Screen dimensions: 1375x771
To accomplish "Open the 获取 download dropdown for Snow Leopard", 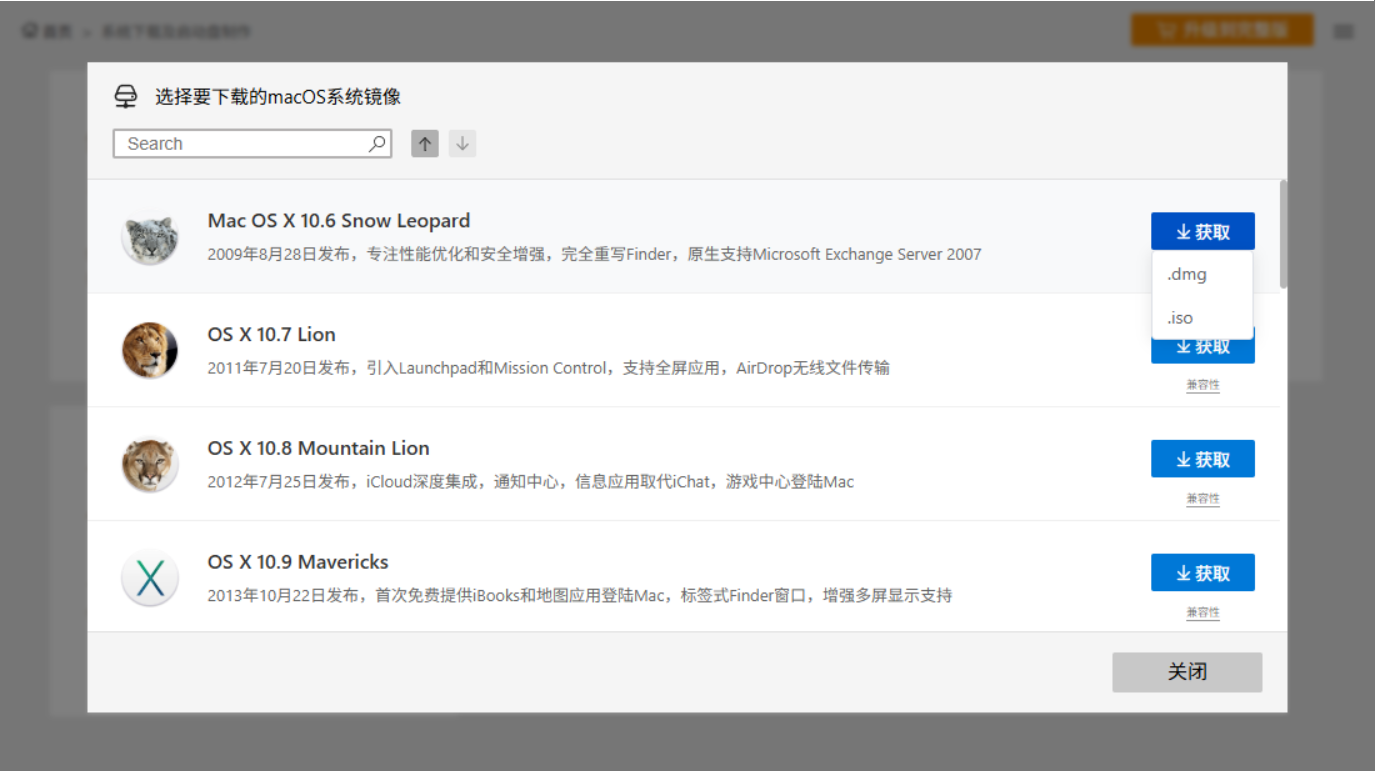I will (x=1204, y=231).
